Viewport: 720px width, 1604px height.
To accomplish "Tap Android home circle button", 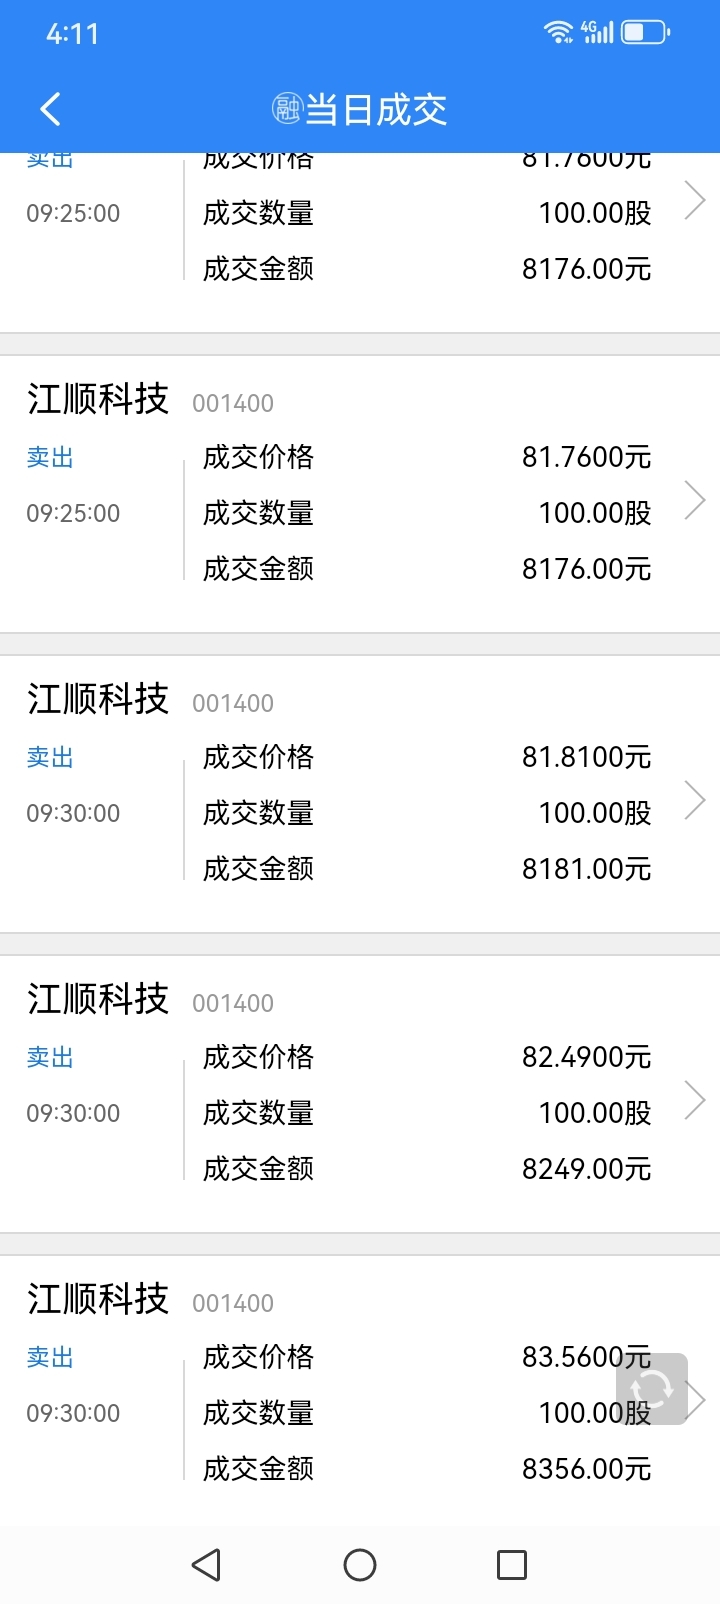I will pos(360,1564).
